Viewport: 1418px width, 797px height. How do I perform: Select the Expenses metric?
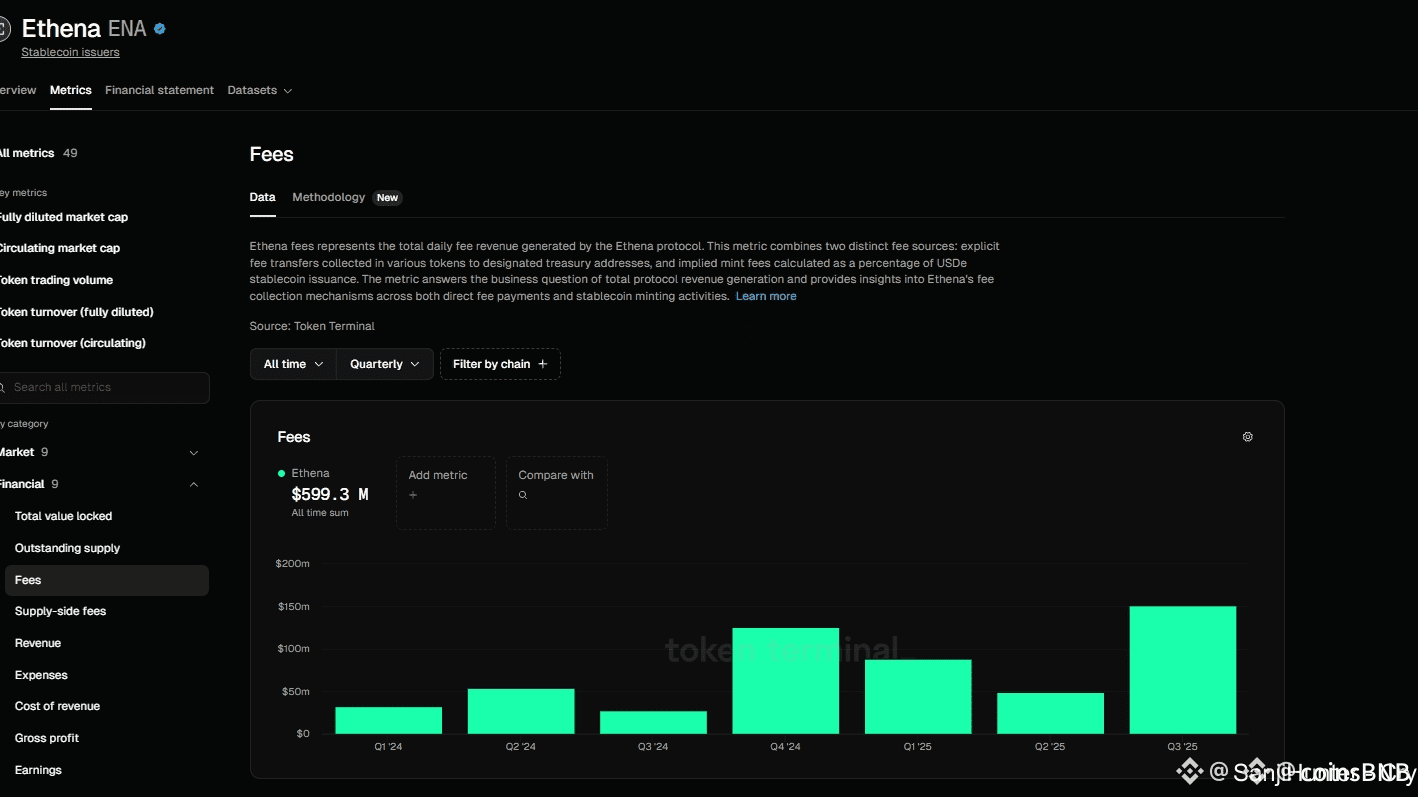41,675
